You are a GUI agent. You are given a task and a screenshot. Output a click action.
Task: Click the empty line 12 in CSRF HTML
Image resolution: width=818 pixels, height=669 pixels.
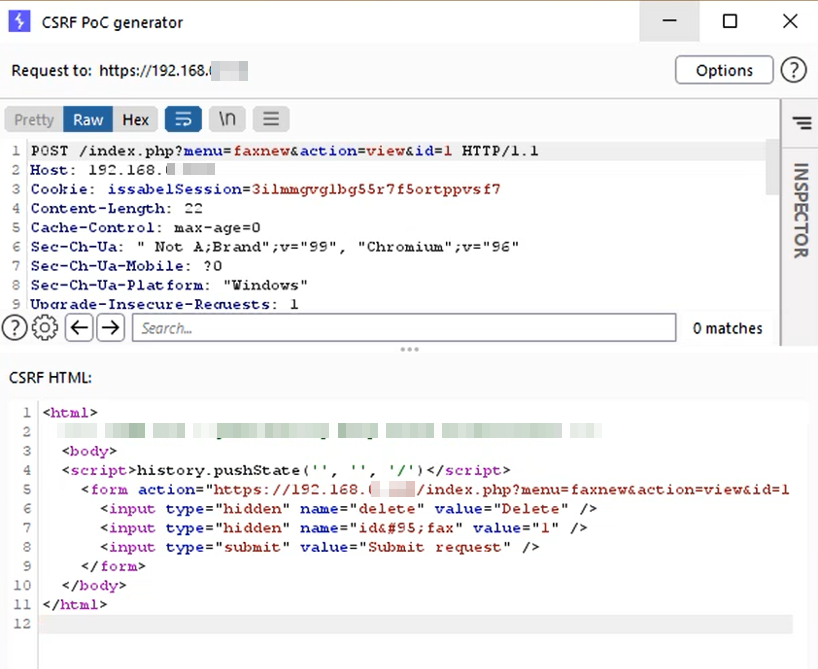[416, 624]
